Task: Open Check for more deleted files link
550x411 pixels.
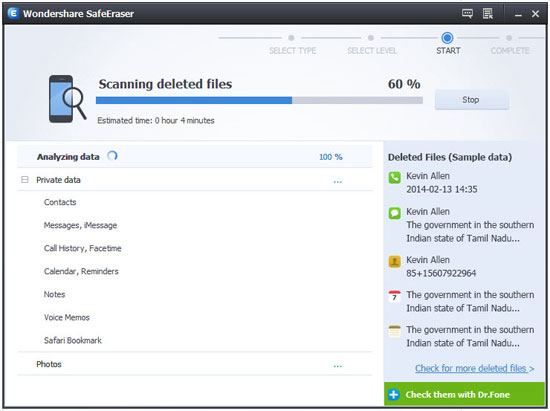Action: 475,368
